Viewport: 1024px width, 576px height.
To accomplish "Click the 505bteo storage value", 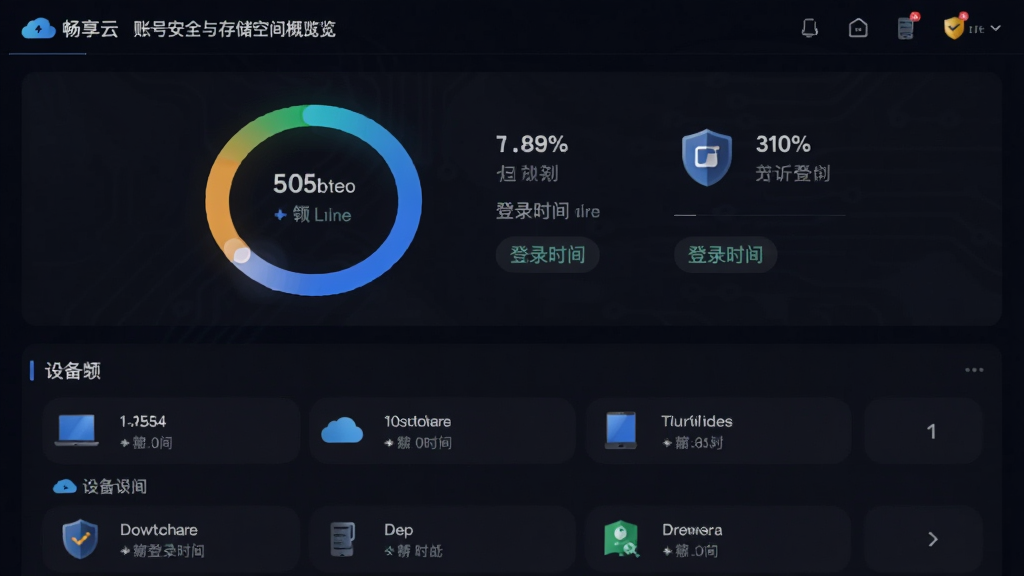I will click(314, 184).
